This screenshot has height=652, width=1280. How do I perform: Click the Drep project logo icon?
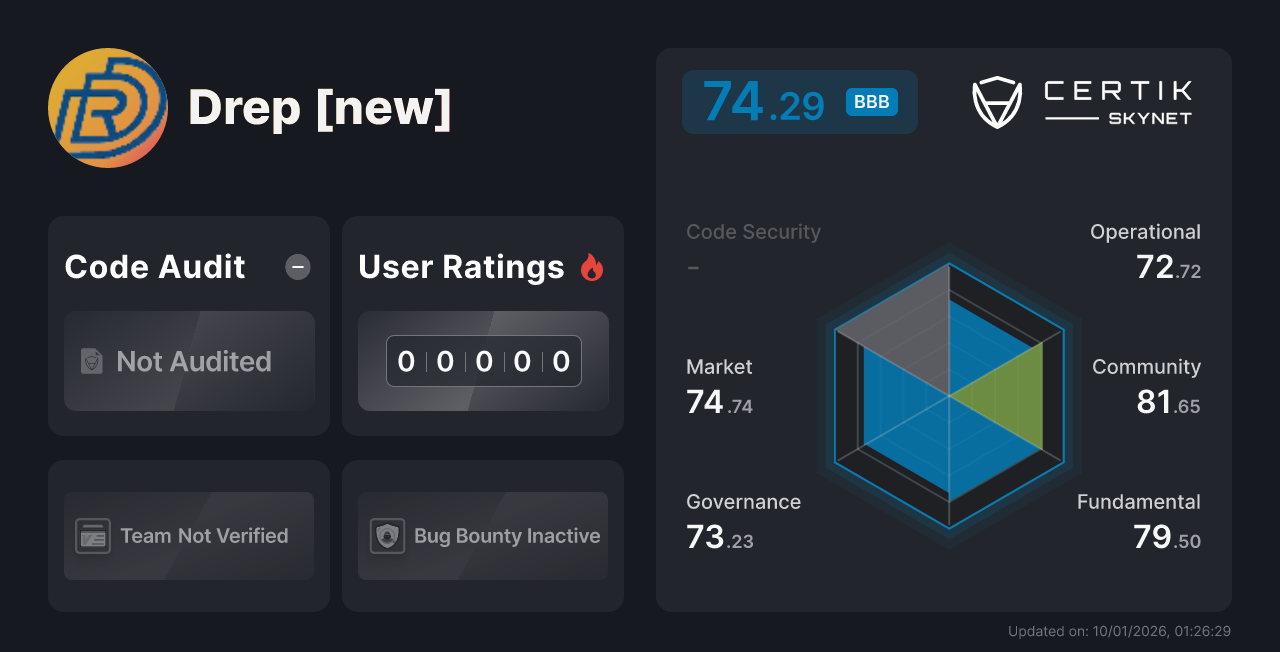[x=107, y=107]
